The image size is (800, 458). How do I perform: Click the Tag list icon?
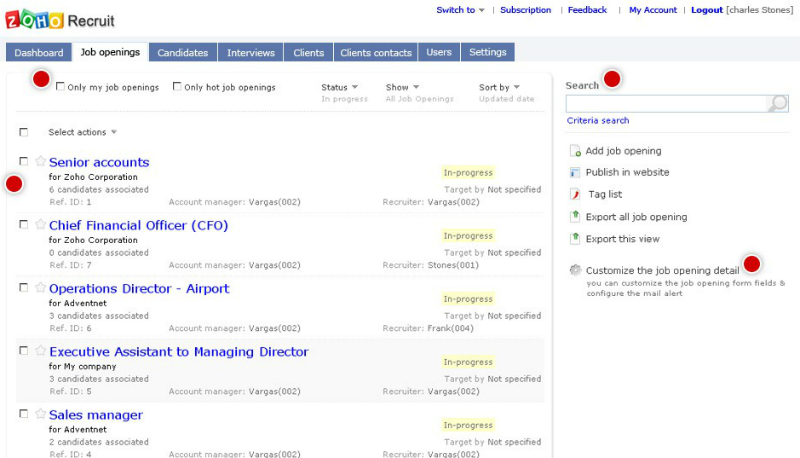pyautogui.click(x=575, y=195)
